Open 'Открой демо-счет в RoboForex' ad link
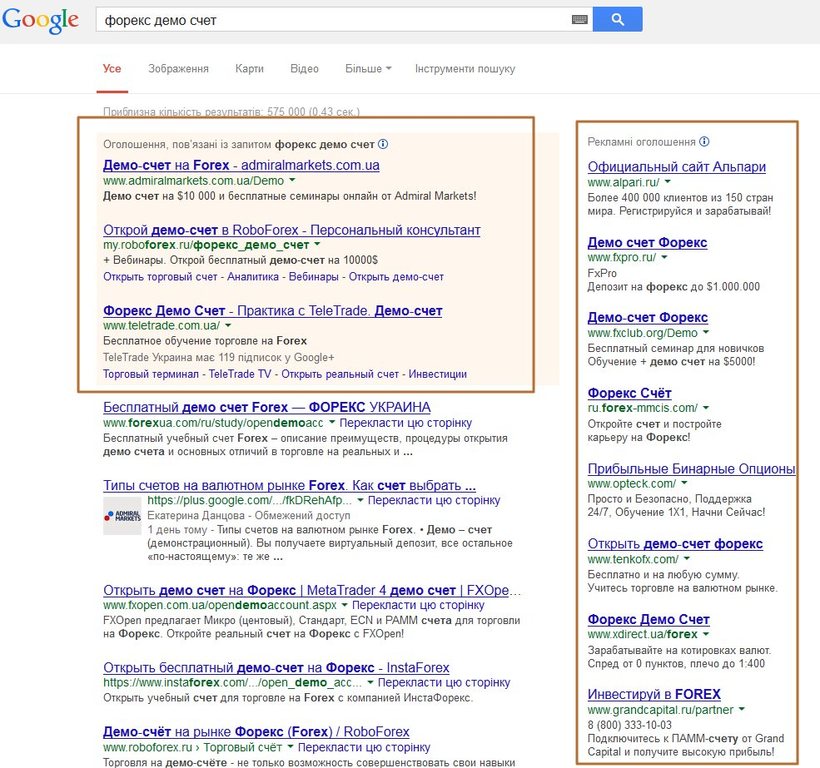 (x=292, y=230)
